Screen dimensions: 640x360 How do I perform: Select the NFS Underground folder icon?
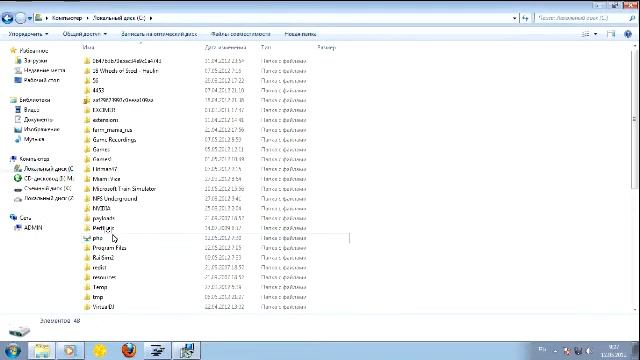(x=87, y=198)
